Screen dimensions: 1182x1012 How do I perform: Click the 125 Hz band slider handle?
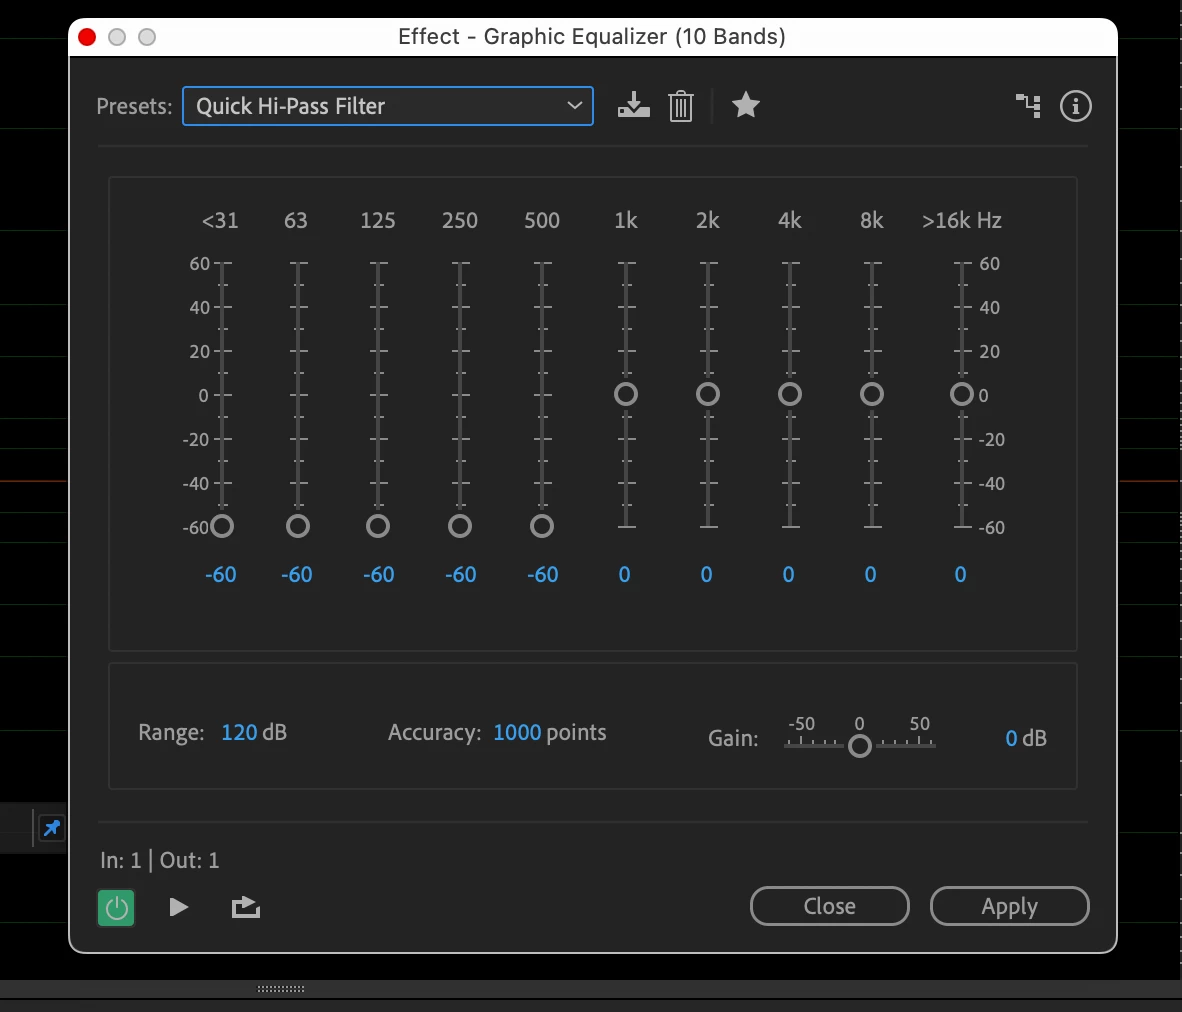click(x=378, y=526)
